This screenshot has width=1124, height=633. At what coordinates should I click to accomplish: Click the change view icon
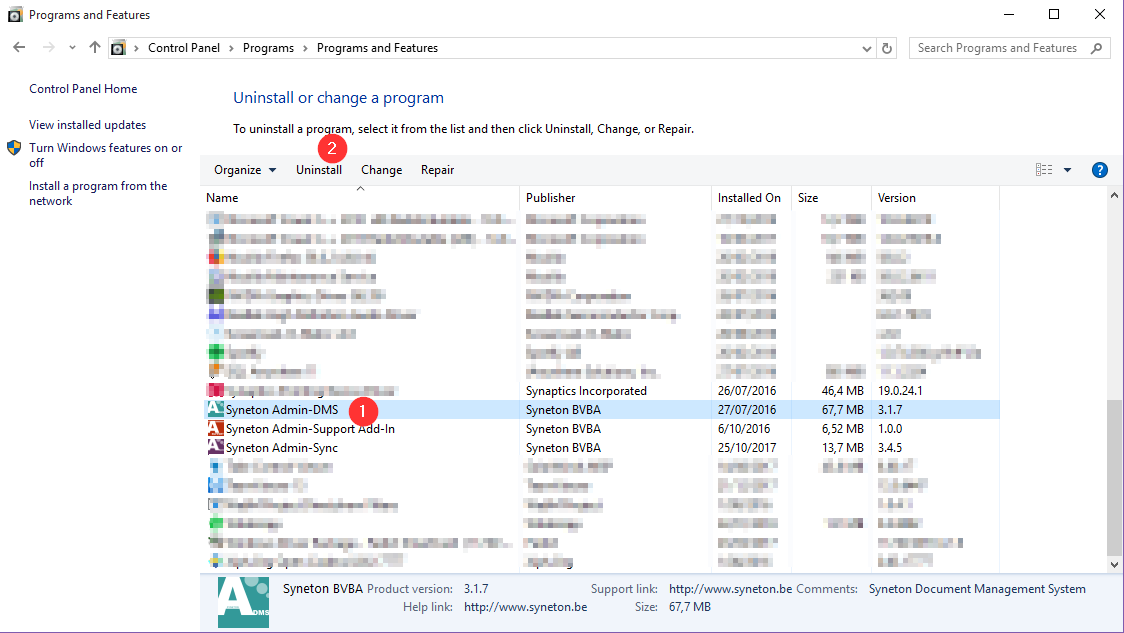pyautogui.click(x=1044, y=170)
